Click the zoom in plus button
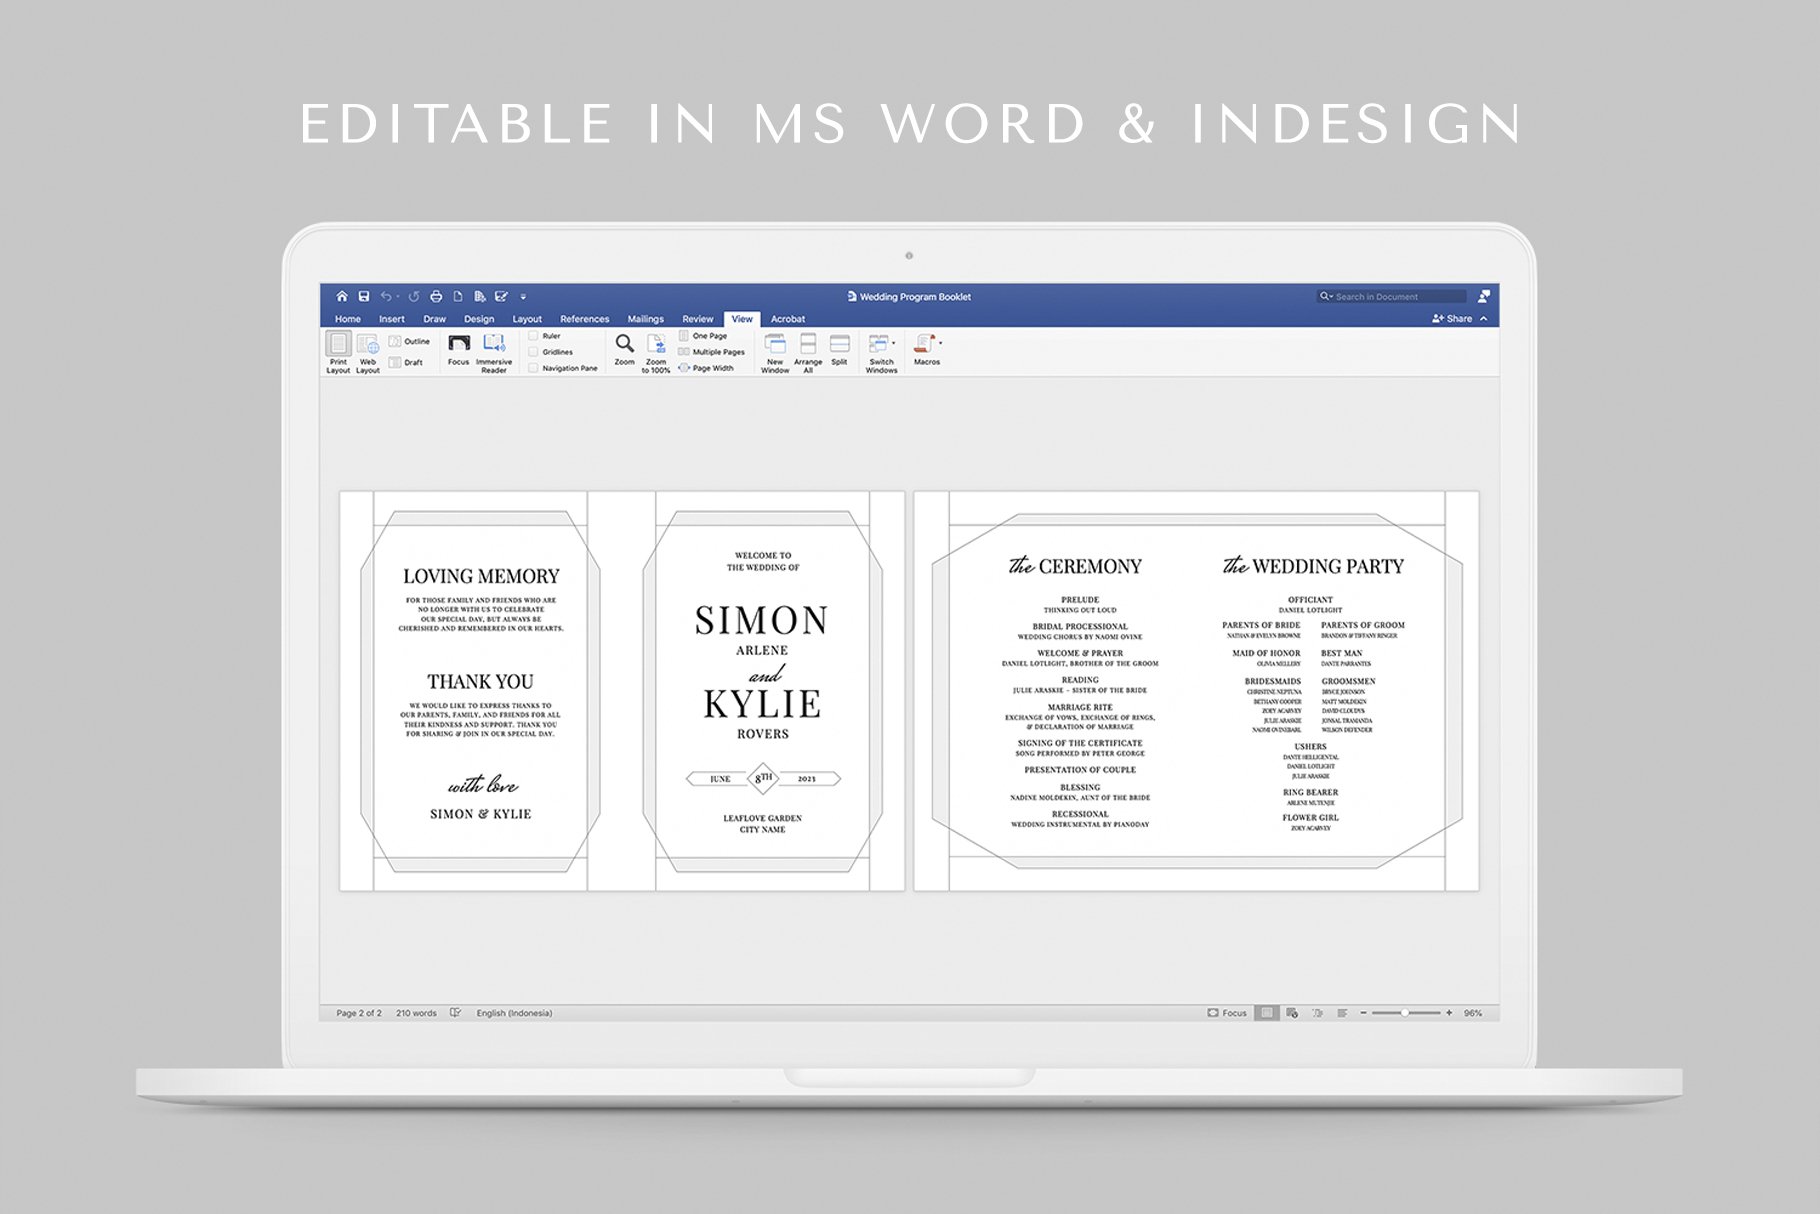This screenshot has height=1214, width=1820. (1449, 1013)
